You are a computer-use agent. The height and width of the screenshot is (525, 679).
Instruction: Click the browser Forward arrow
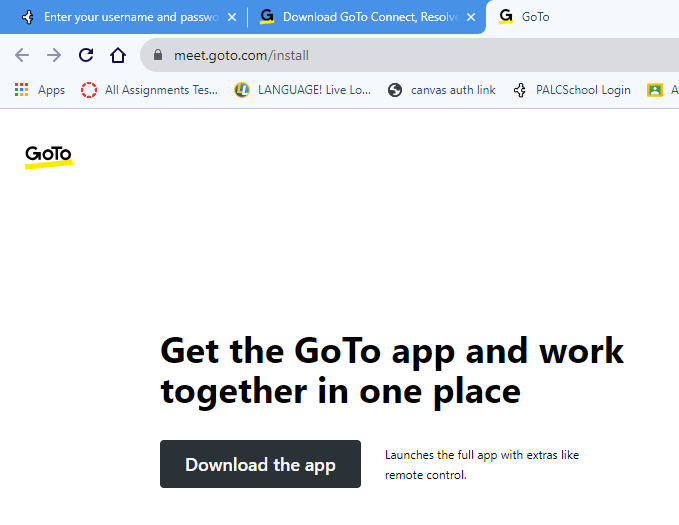54,55
